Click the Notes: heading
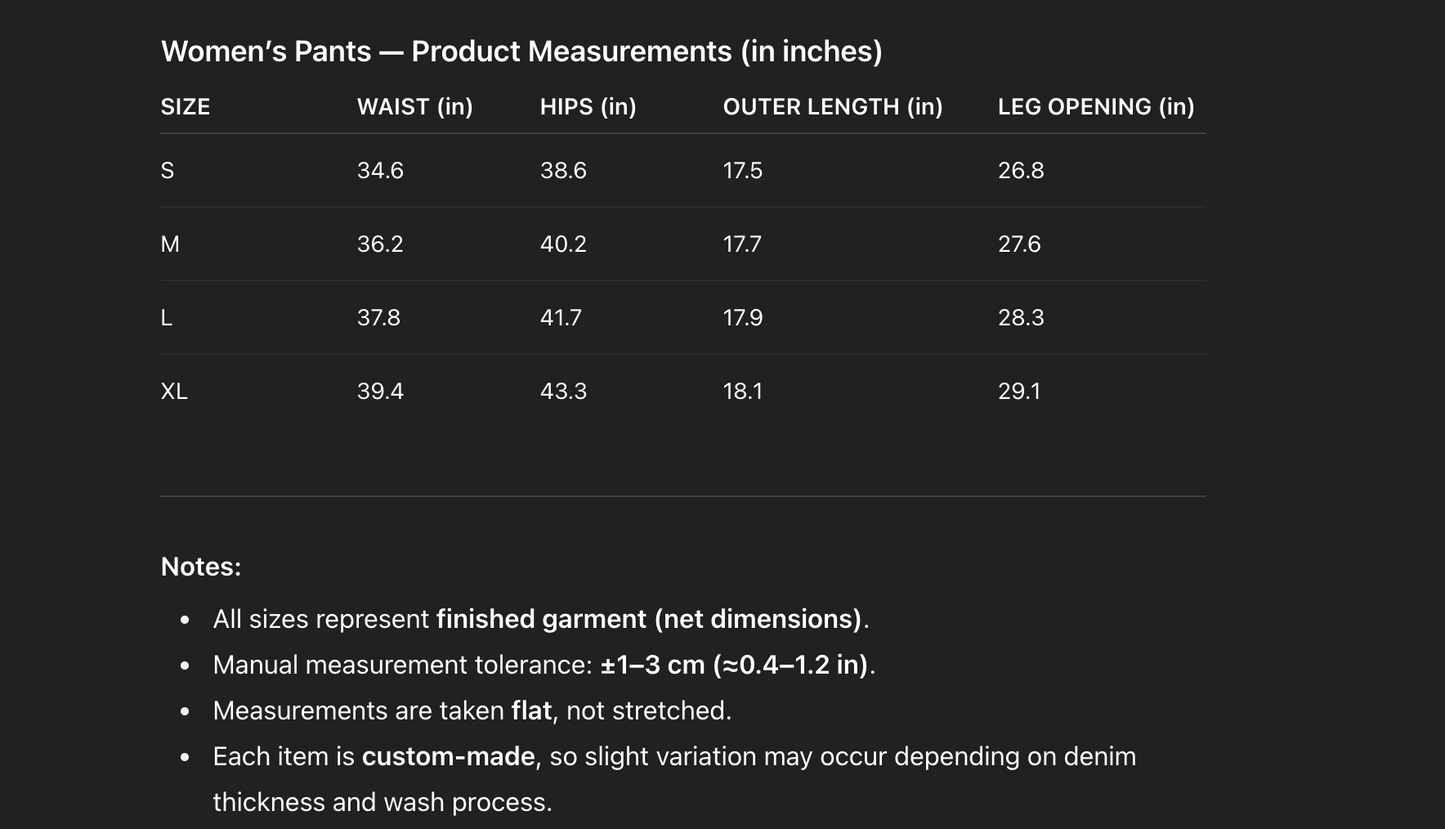Viewport: 1445px width, 829px height. [201, 567]
